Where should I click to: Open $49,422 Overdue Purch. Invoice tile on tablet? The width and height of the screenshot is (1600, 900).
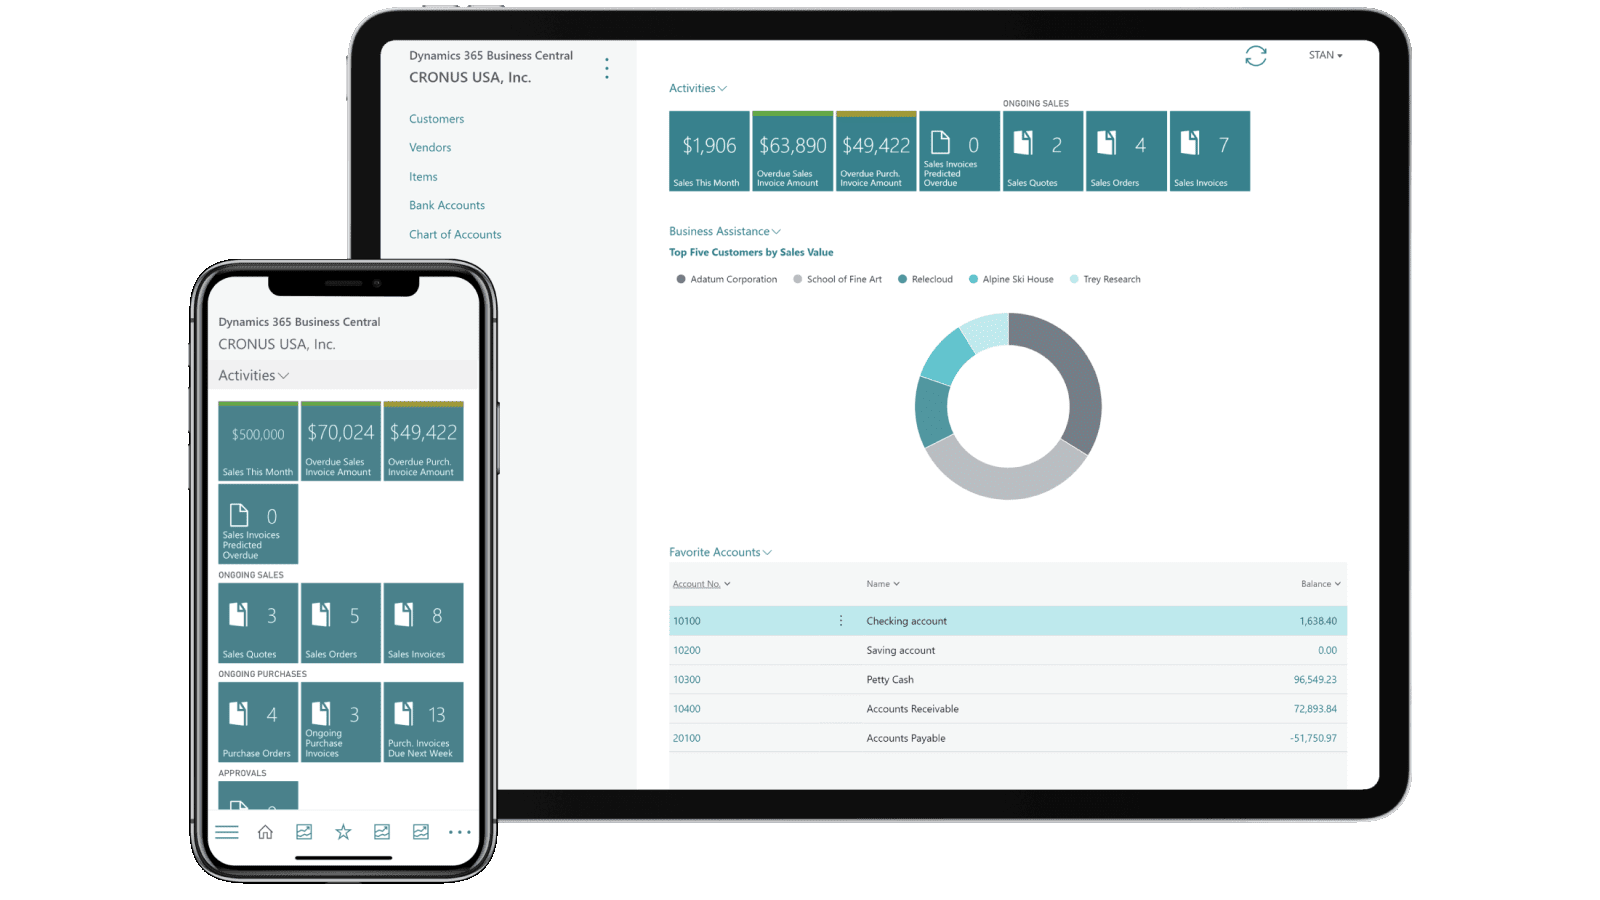[876, 151]
